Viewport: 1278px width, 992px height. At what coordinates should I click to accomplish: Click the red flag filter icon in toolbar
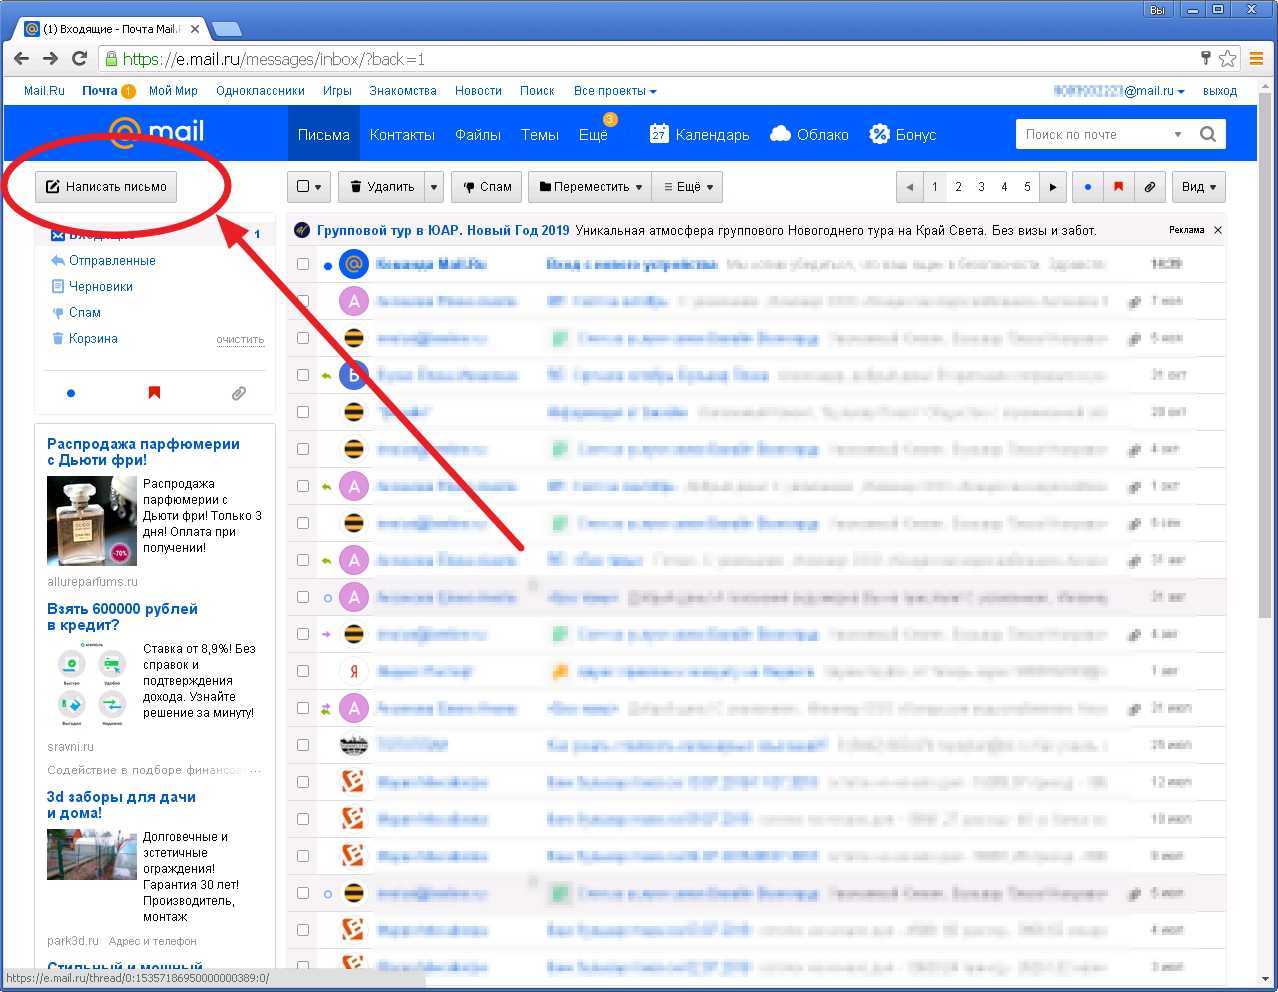pos(1118,187)
